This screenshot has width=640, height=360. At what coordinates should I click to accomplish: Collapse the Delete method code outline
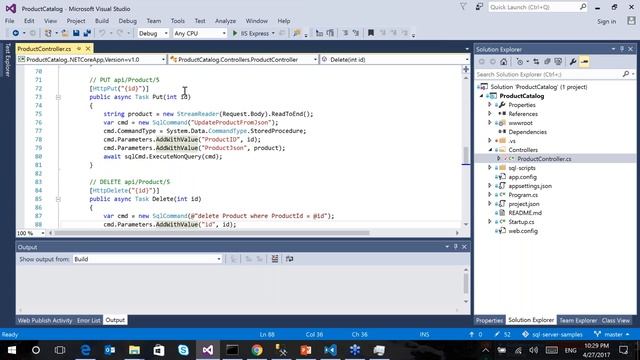point(58,199)
